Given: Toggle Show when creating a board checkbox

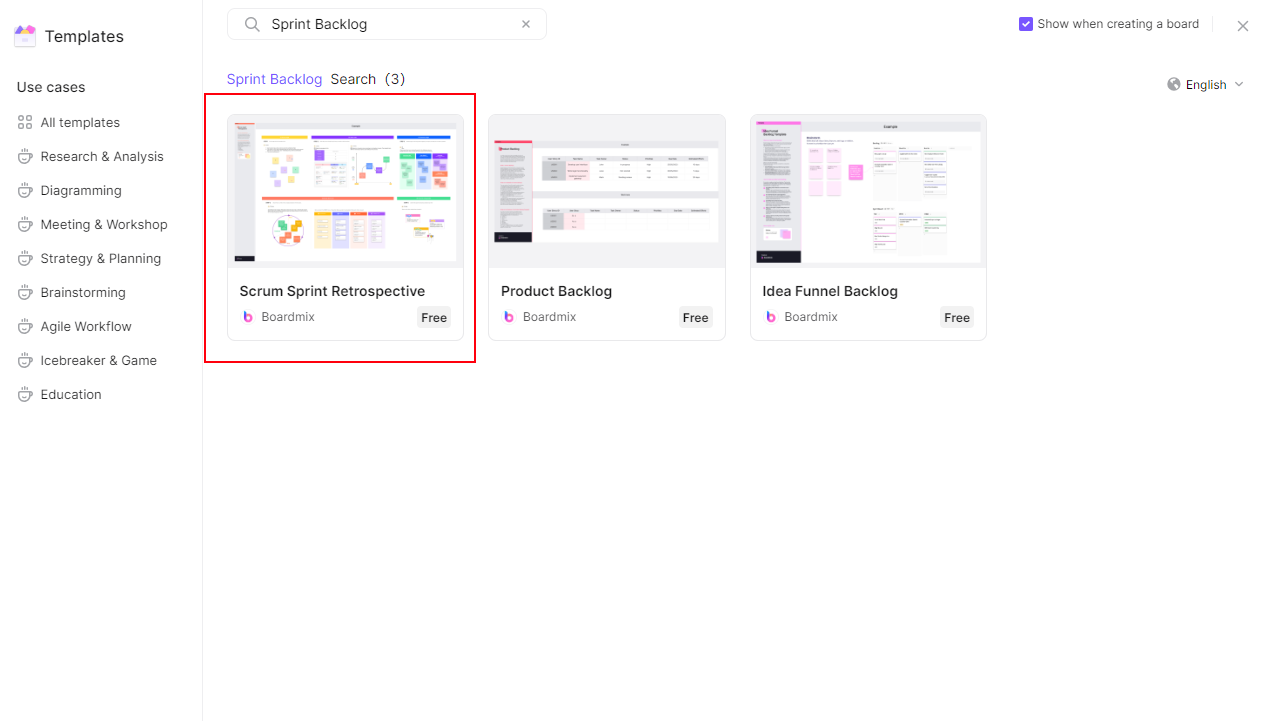Looking at the screenshot, I should pos(1026,24).
